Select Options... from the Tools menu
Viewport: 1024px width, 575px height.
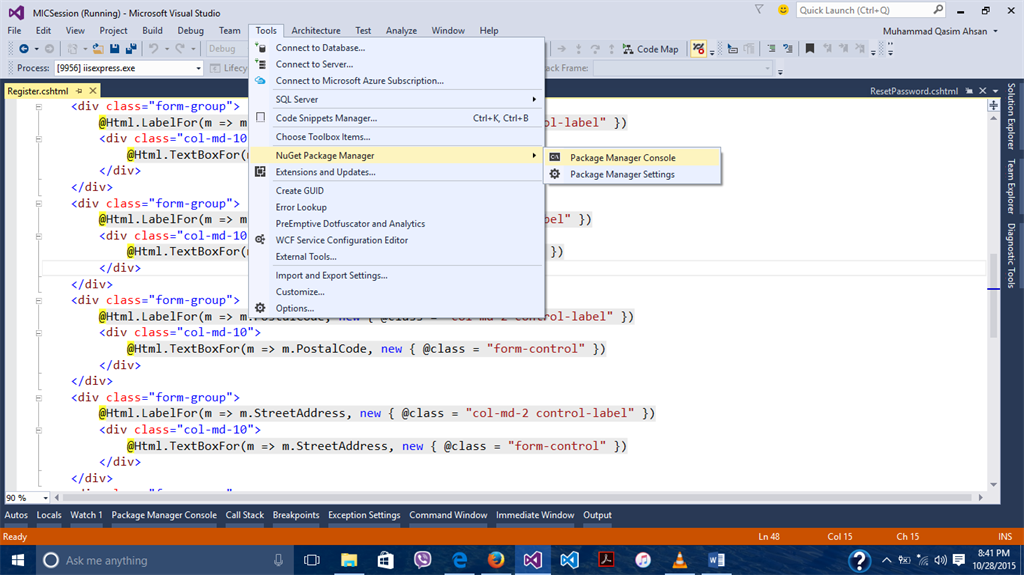tap(294, 308)
